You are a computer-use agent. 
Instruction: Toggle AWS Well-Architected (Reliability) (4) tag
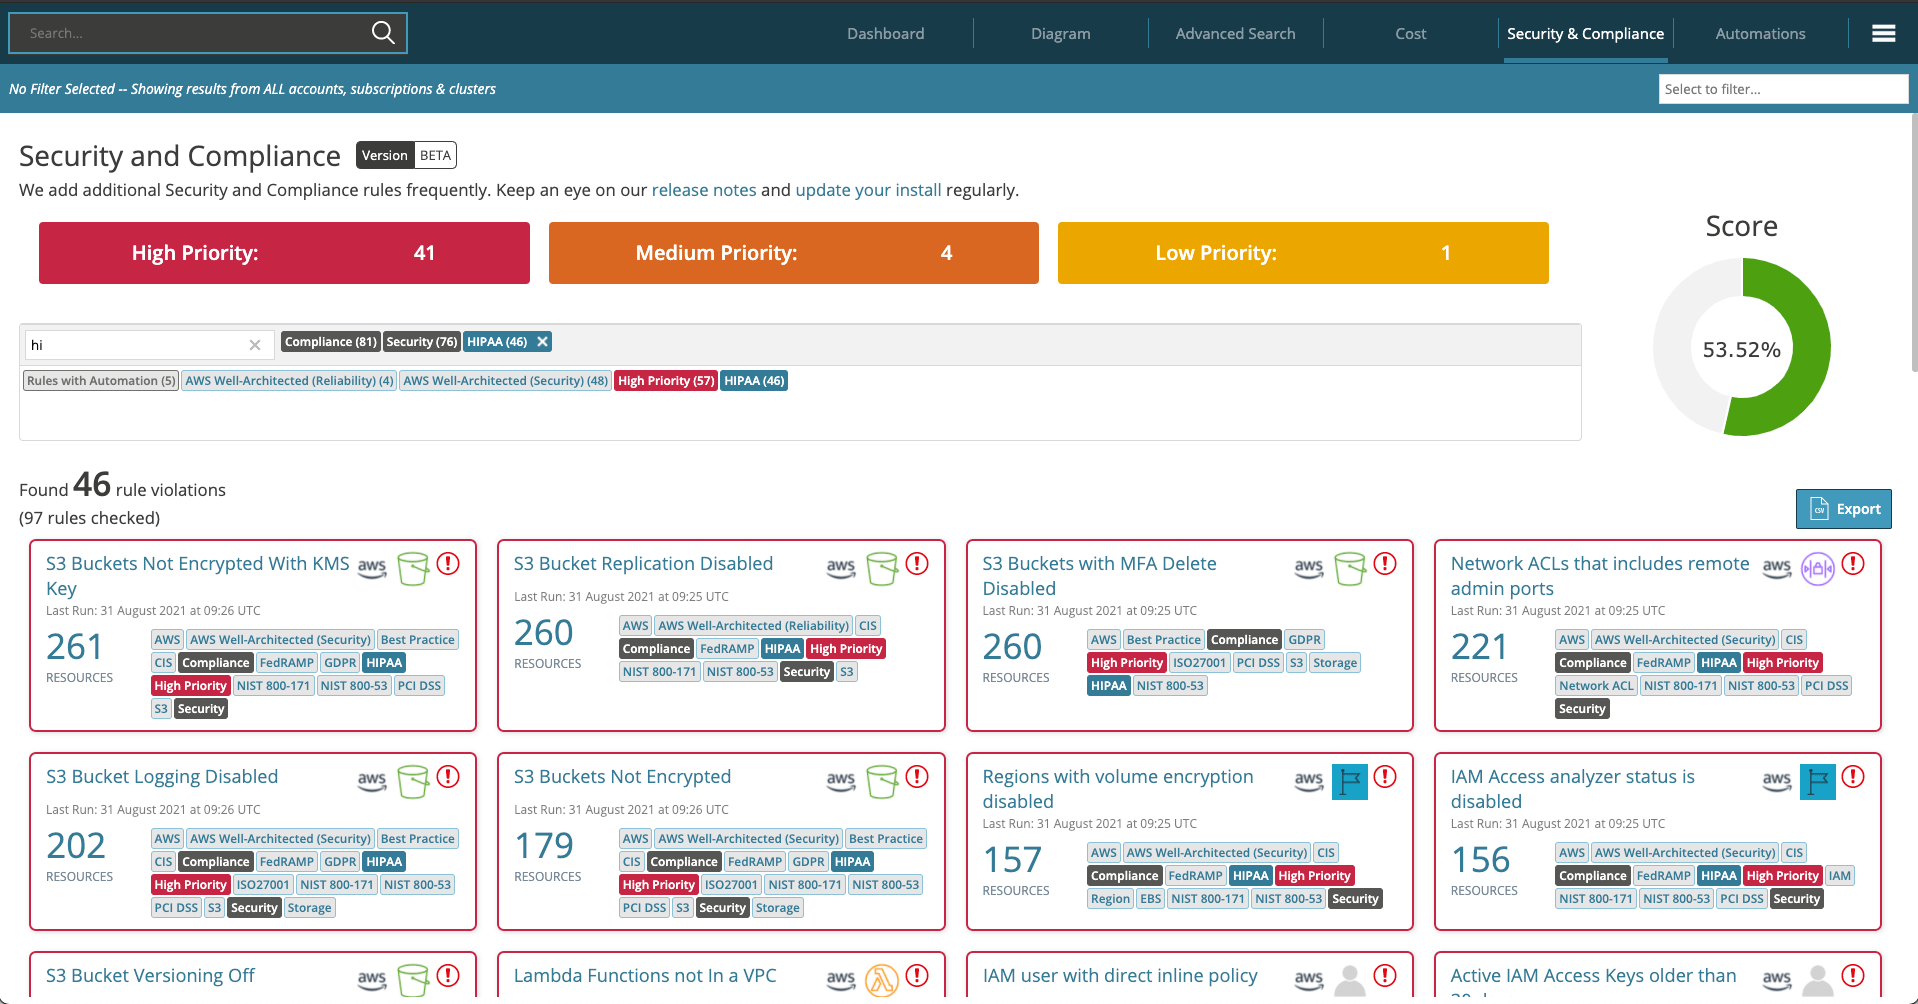[290, 381]
